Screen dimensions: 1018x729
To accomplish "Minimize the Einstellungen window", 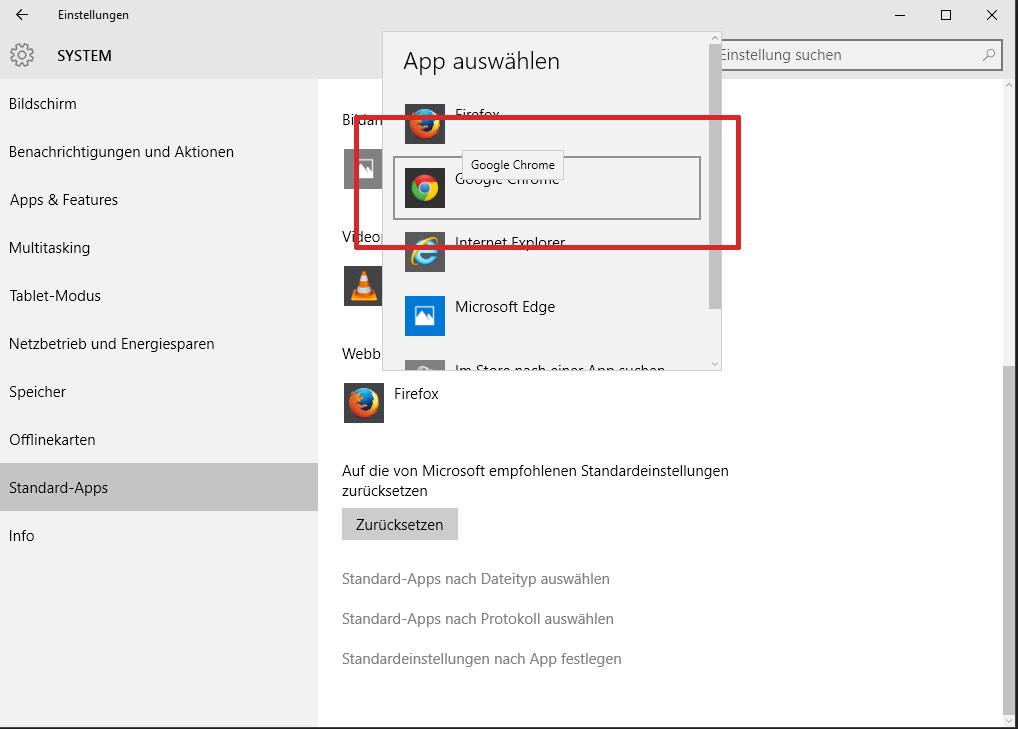I will (x=900, y=14).
